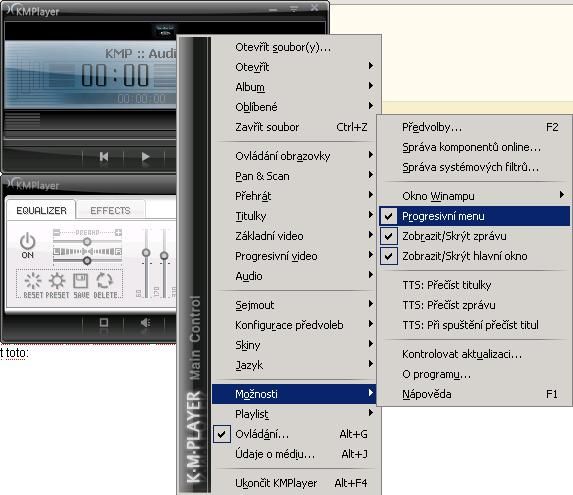Screen dimensions: 573x495
Task: Click the highlighted Možnosti menu item
Action: pos(295,394)
